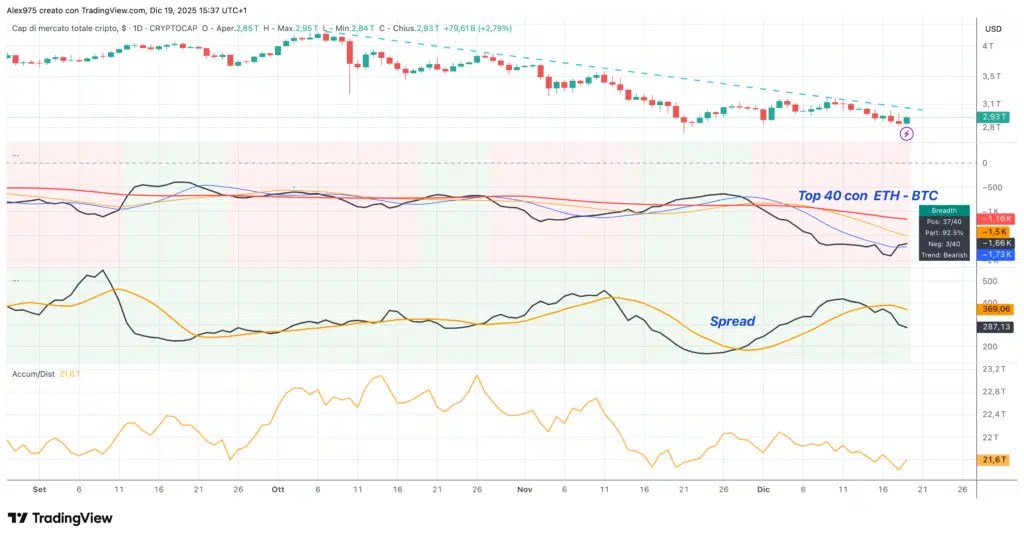
Task: Click the orange 21,6 T axis label
Action: (993, 460)
